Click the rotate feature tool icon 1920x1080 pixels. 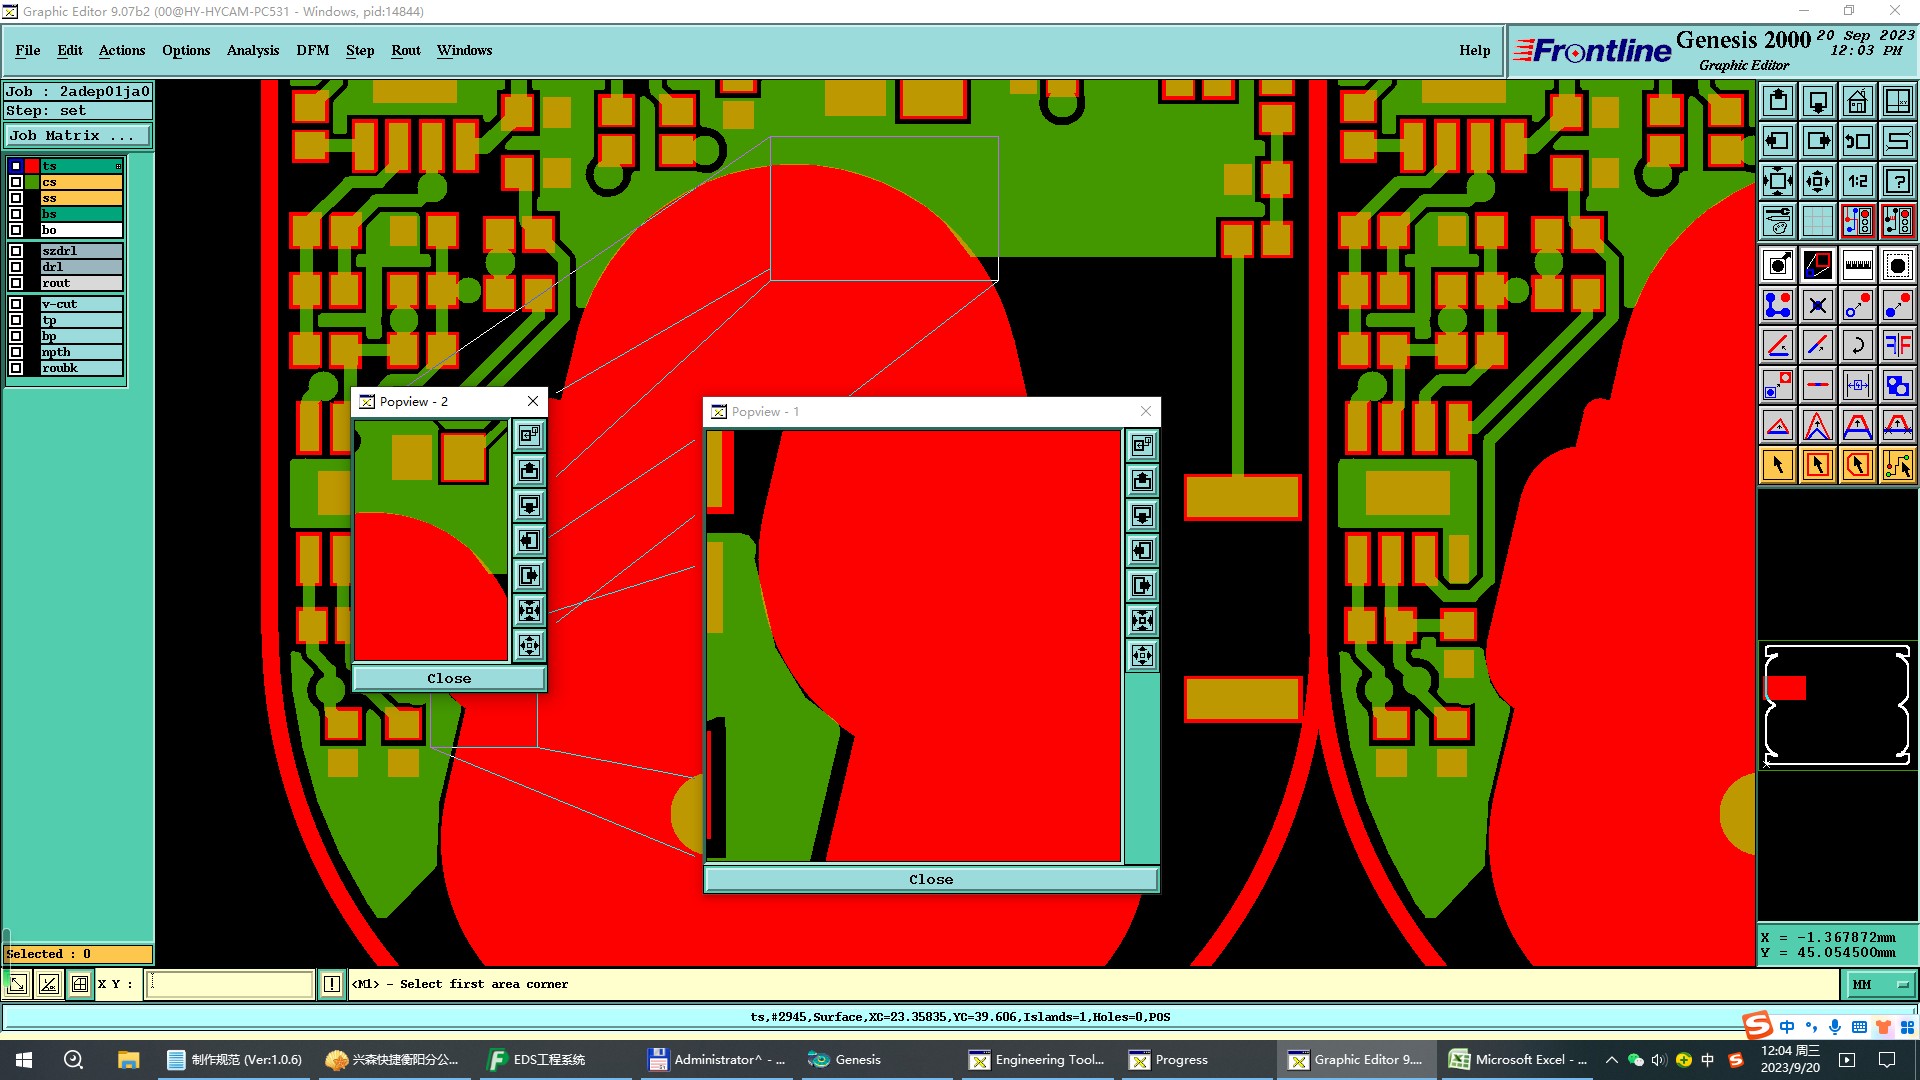(1857, 345)
